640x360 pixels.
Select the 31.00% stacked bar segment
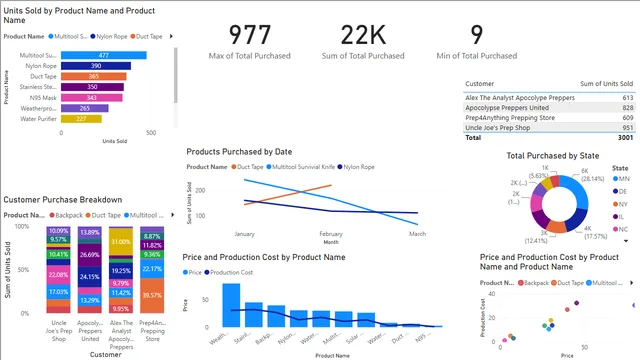121,242
